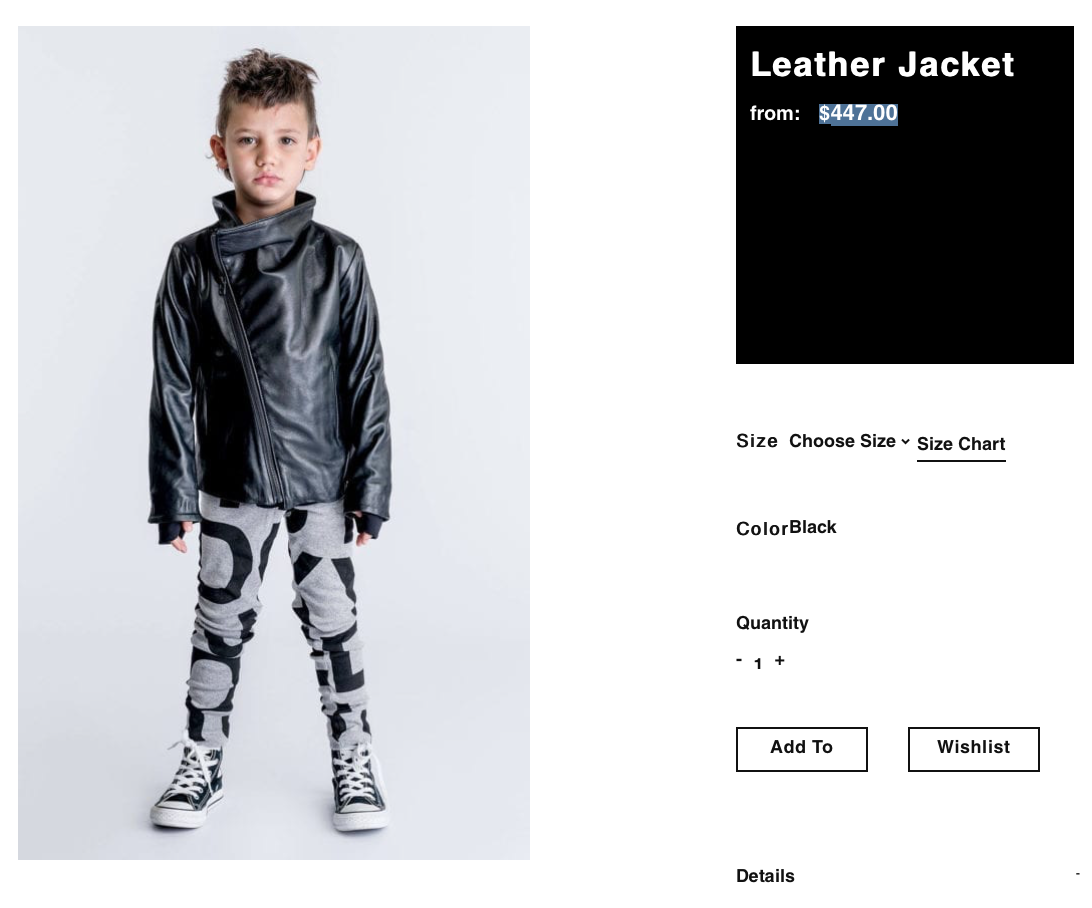Click the chevron arrow beside Choose Size
Screen dimensions: 1092x908
(x=905, y=441)
